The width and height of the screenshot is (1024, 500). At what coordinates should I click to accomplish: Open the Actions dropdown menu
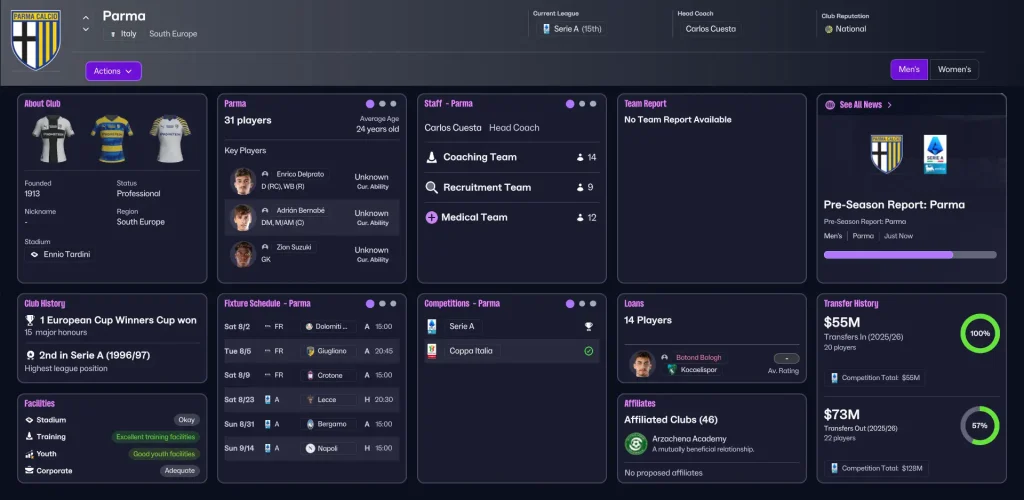(x=113, y=70)
